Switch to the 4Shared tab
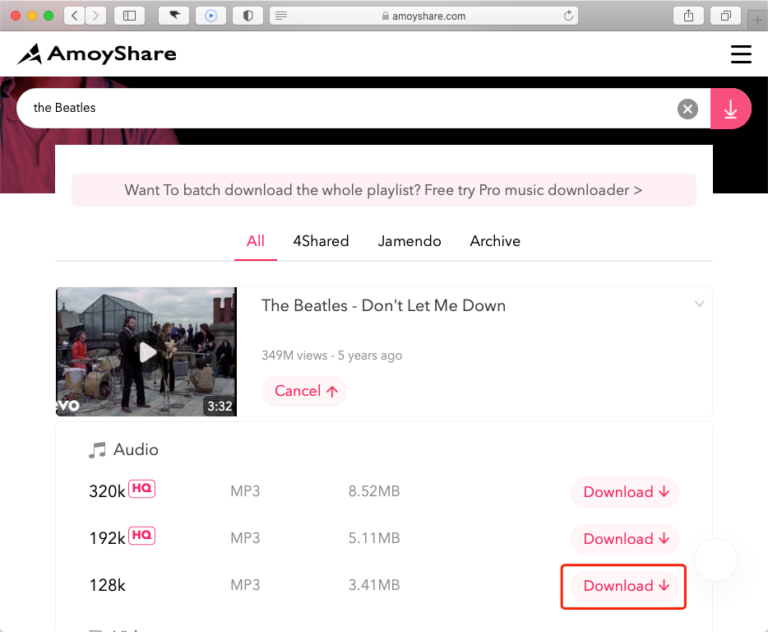 pyautogui.click(x=321, y=241)
